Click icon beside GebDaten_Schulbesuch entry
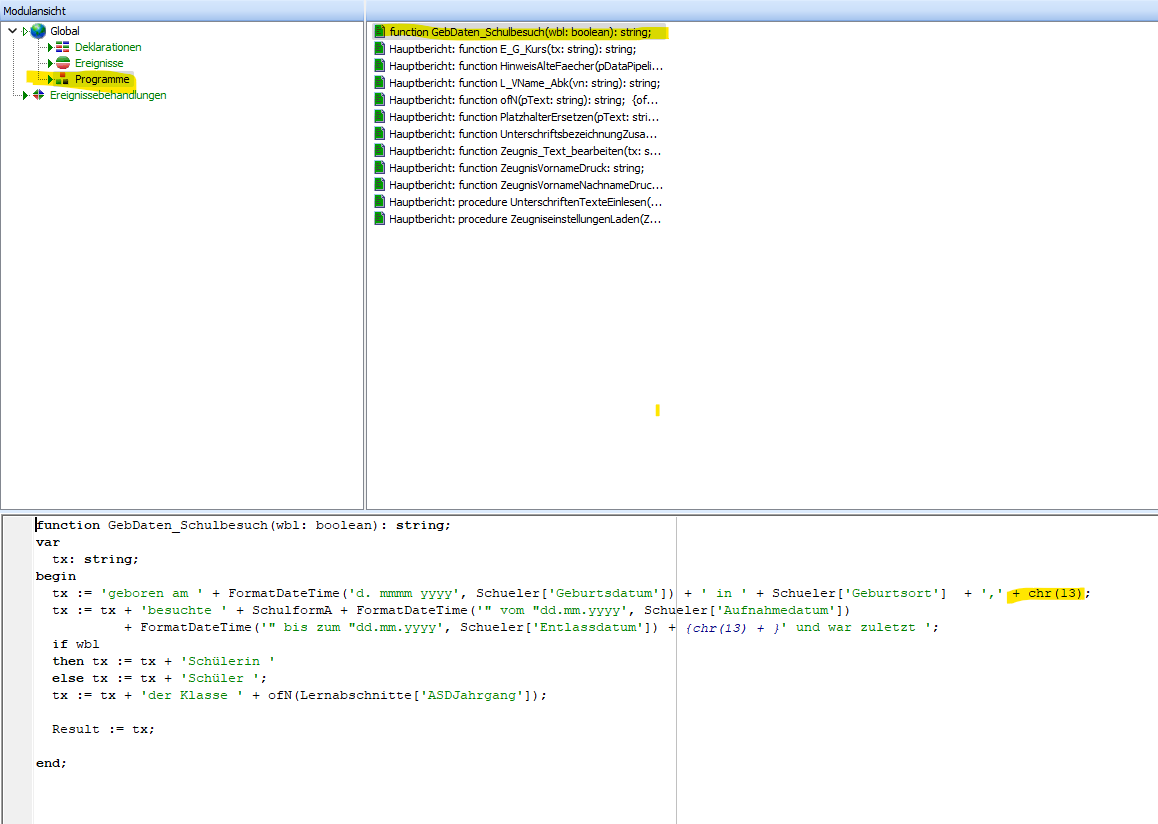The height and width of the screenshot is (824, 1158). pos(380,32)
